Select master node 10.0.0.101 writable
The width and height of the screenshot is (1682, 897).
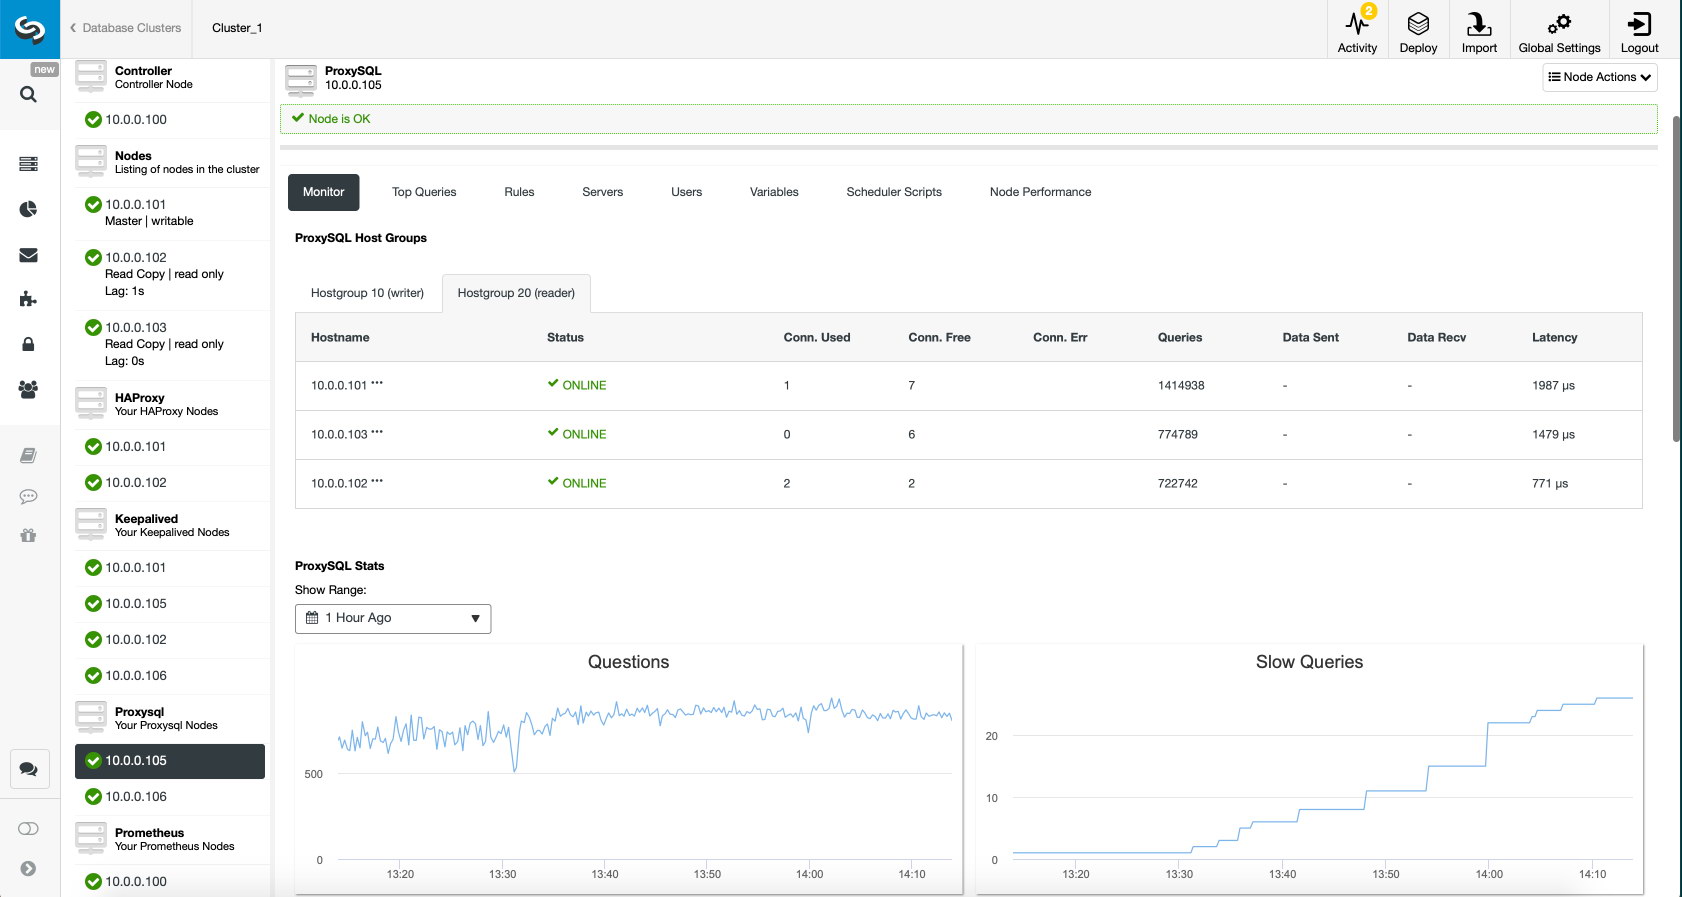(x=170, y=212)
